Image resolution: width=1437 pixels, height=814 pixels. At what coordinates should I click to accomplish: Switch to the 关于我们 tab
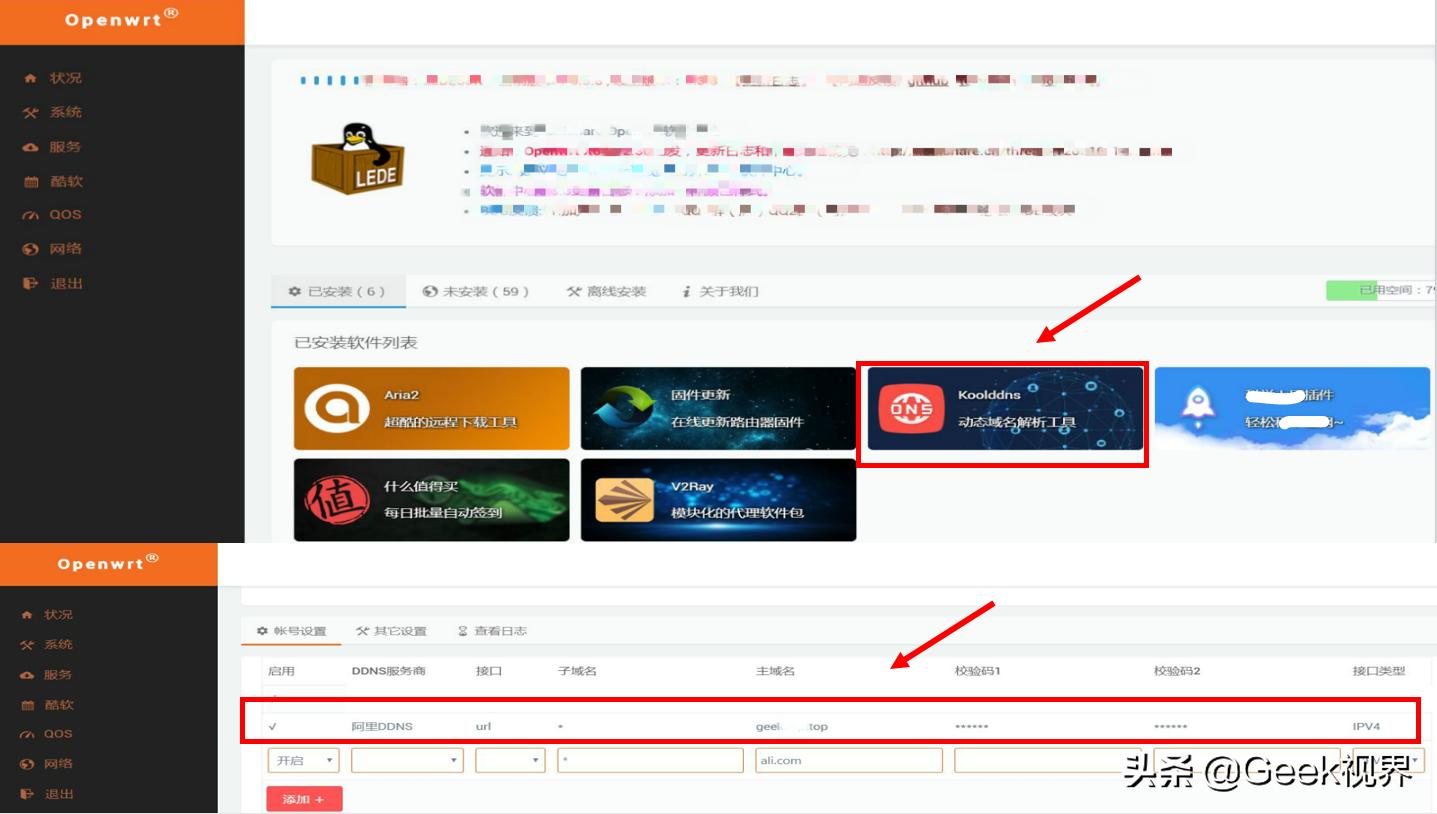click(720, 292)
